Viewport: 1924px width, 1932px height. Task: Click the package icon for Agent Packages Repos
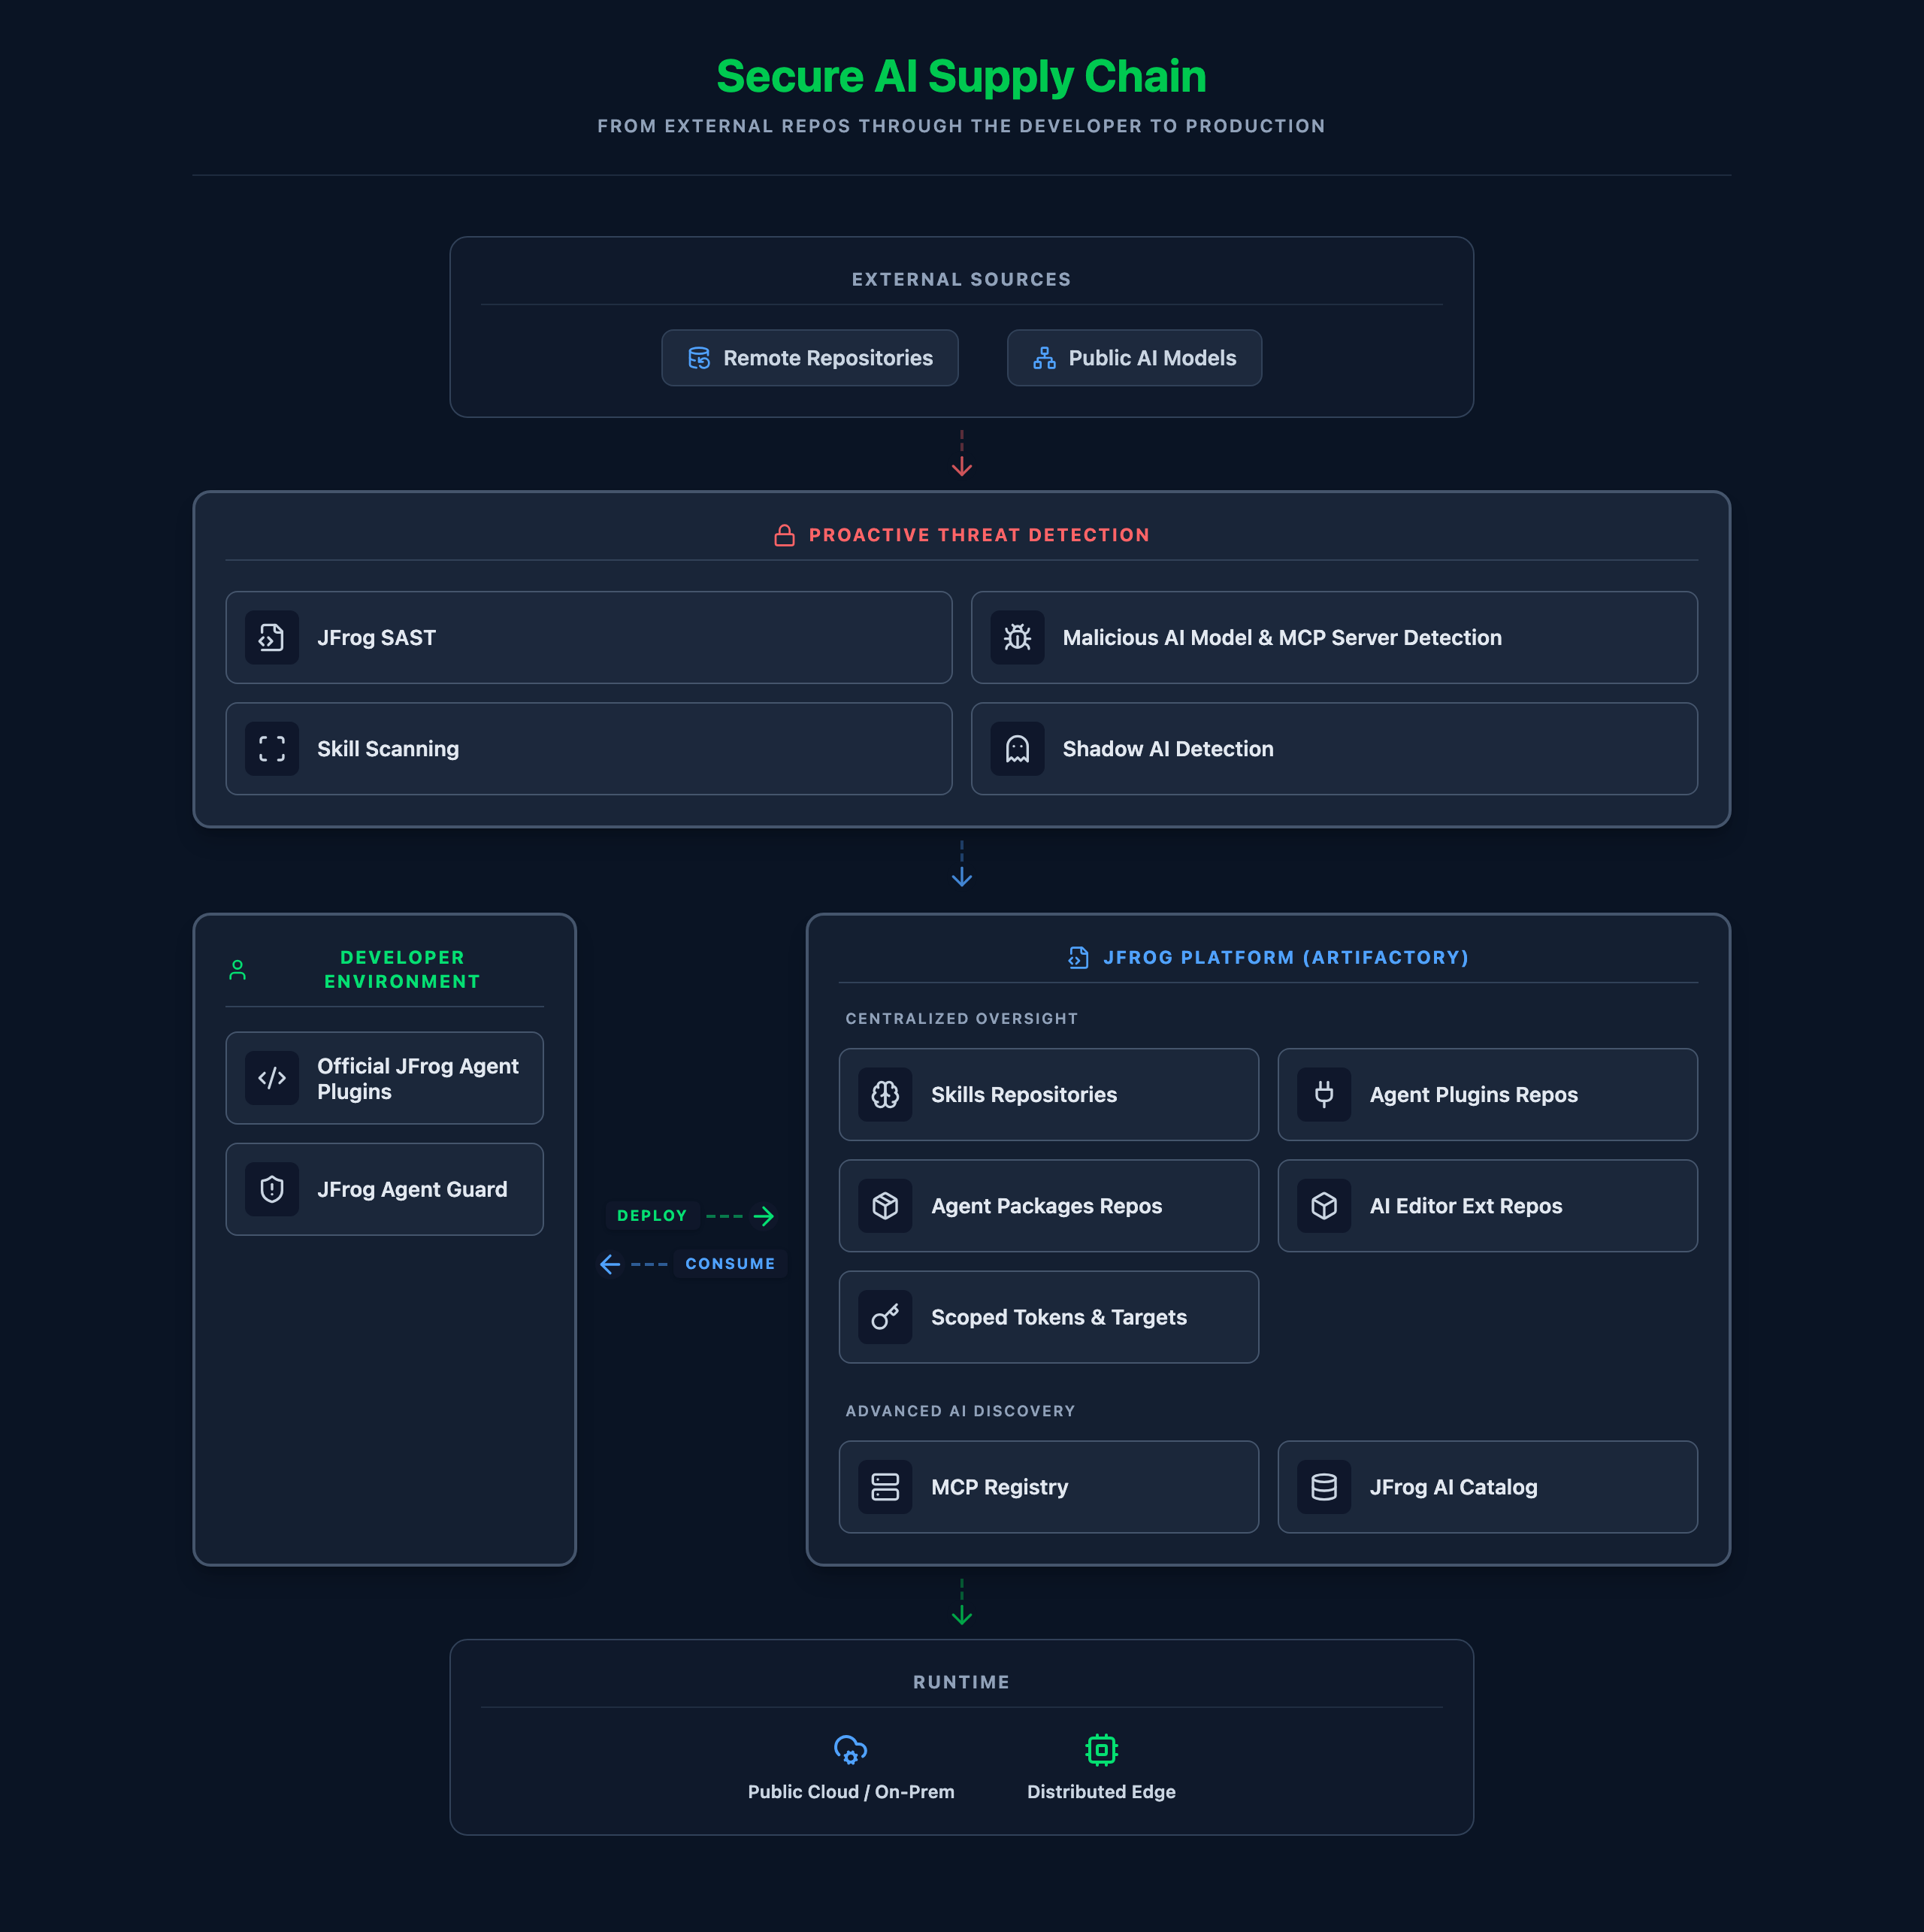[885, 1206]
